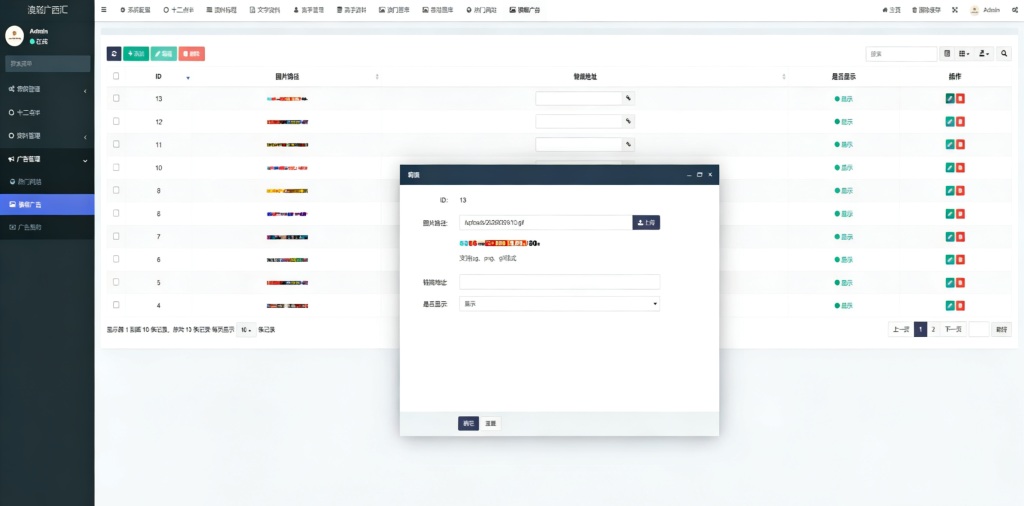
Task: Tick the checkbox for row ID 4
Action: click(x=116, y=305)
